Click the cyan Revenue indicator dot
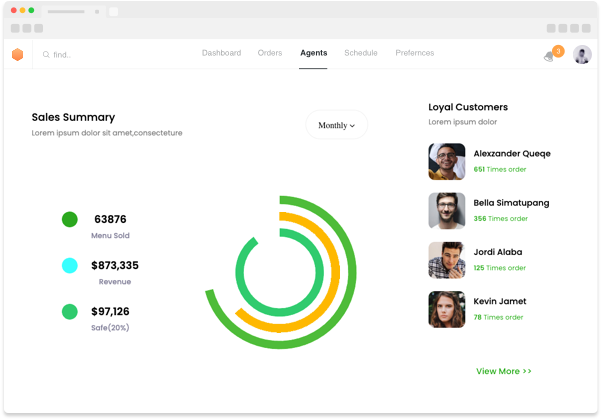This screenshot has width=602, height=420. coord(70,265)
